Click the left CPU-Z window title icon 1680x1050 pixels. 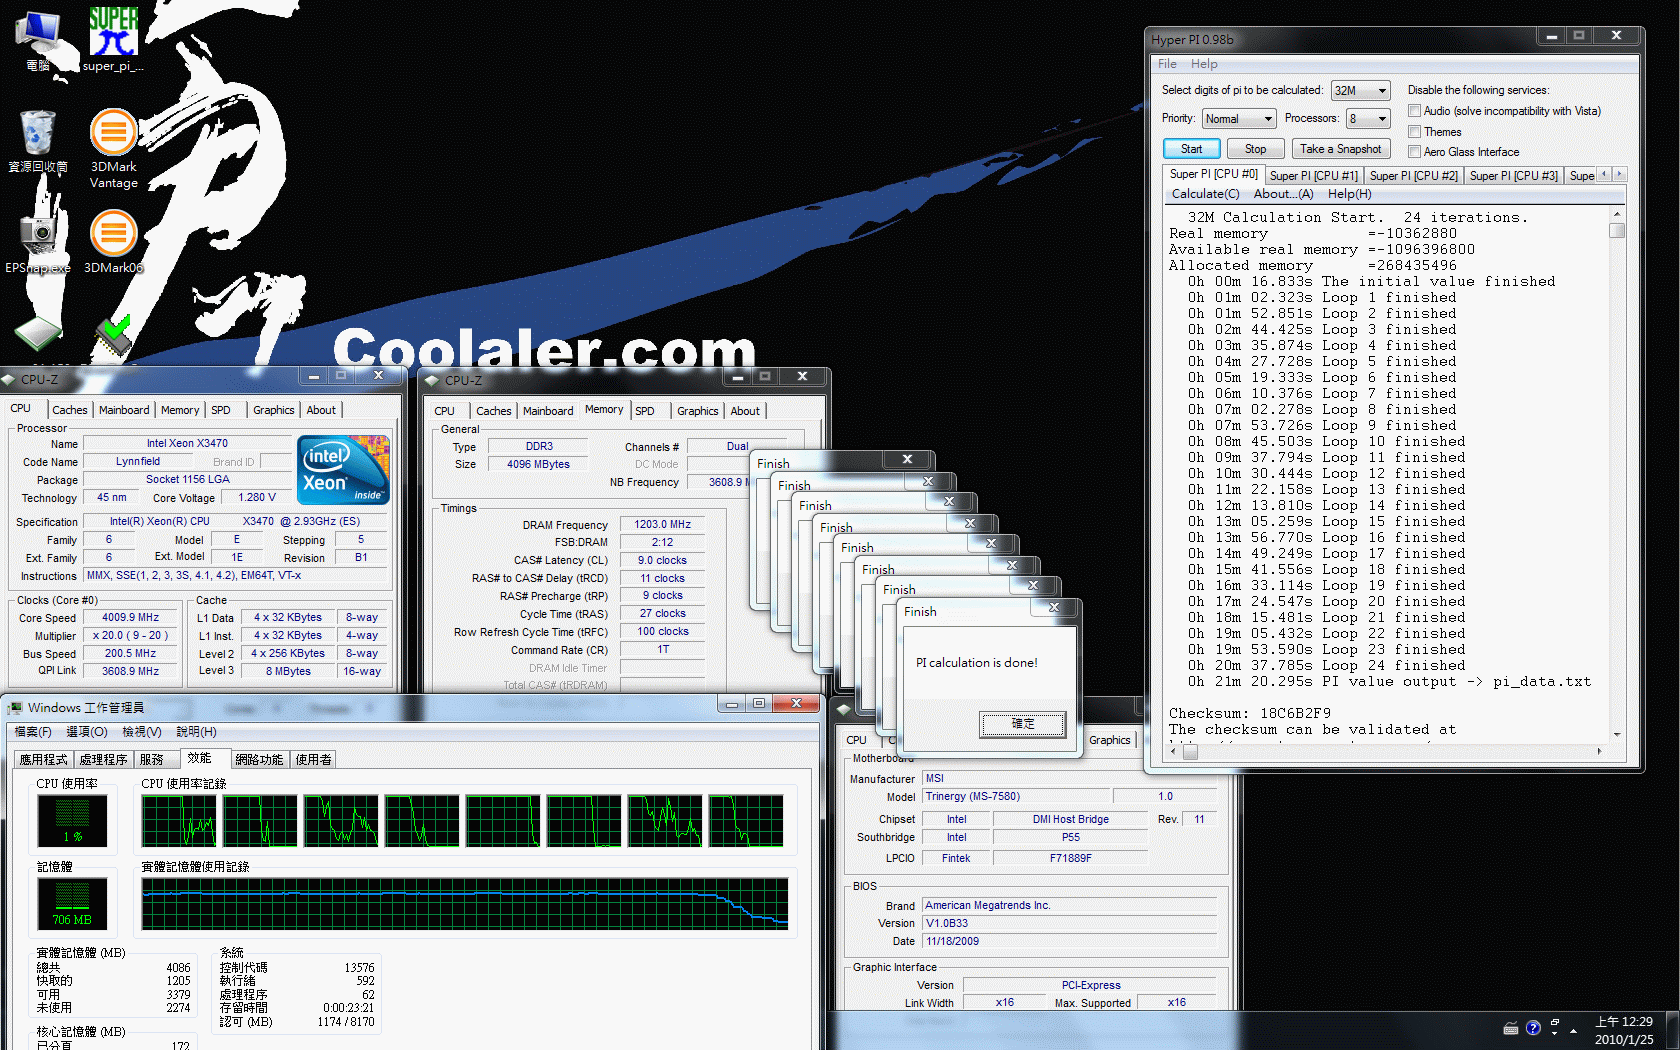(9, 379)
